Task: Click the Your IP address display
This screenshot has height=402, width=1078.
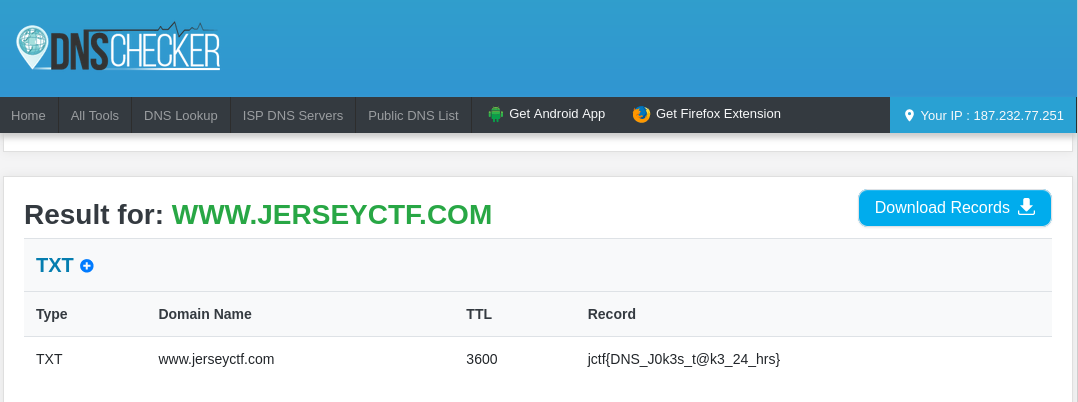Action: (984, 115)
